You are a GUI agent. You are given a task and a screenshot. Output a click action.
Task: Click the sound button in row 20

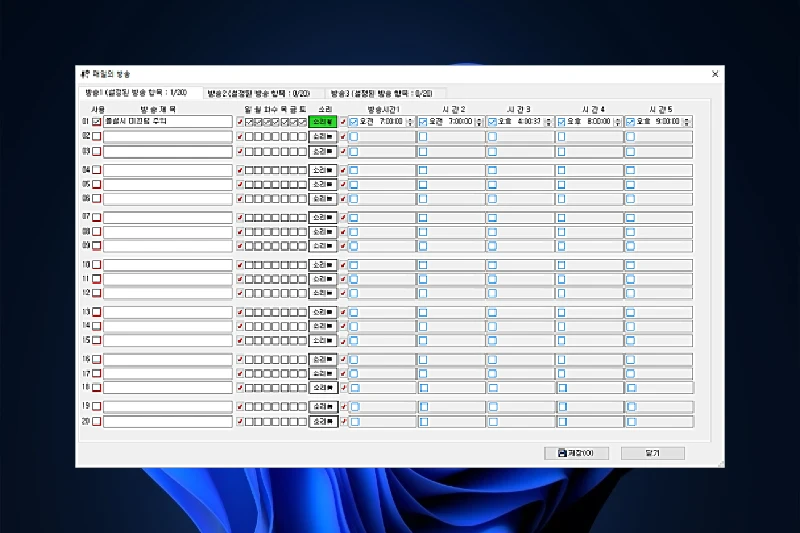(x=323, y=422)
